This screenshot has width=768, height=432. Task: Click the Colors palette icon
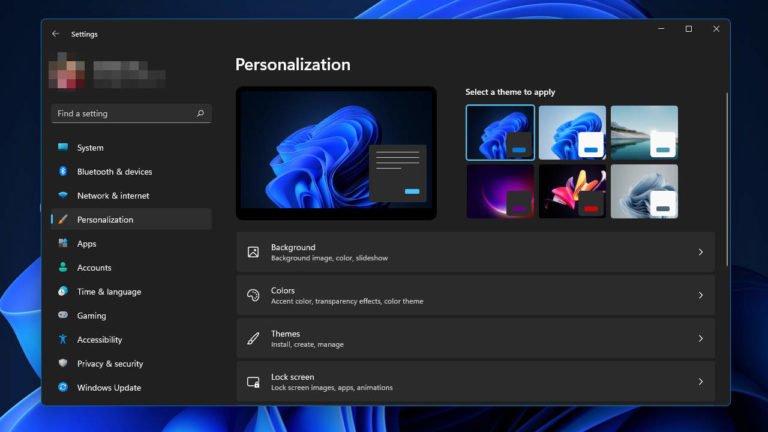point(253,295)
